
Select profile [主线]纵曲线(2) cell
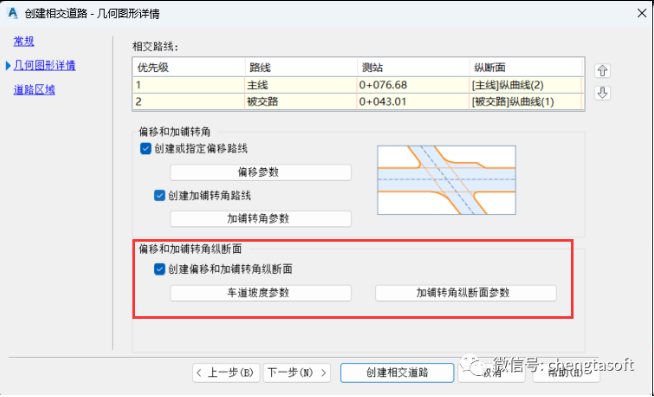(x=526, y=85)
